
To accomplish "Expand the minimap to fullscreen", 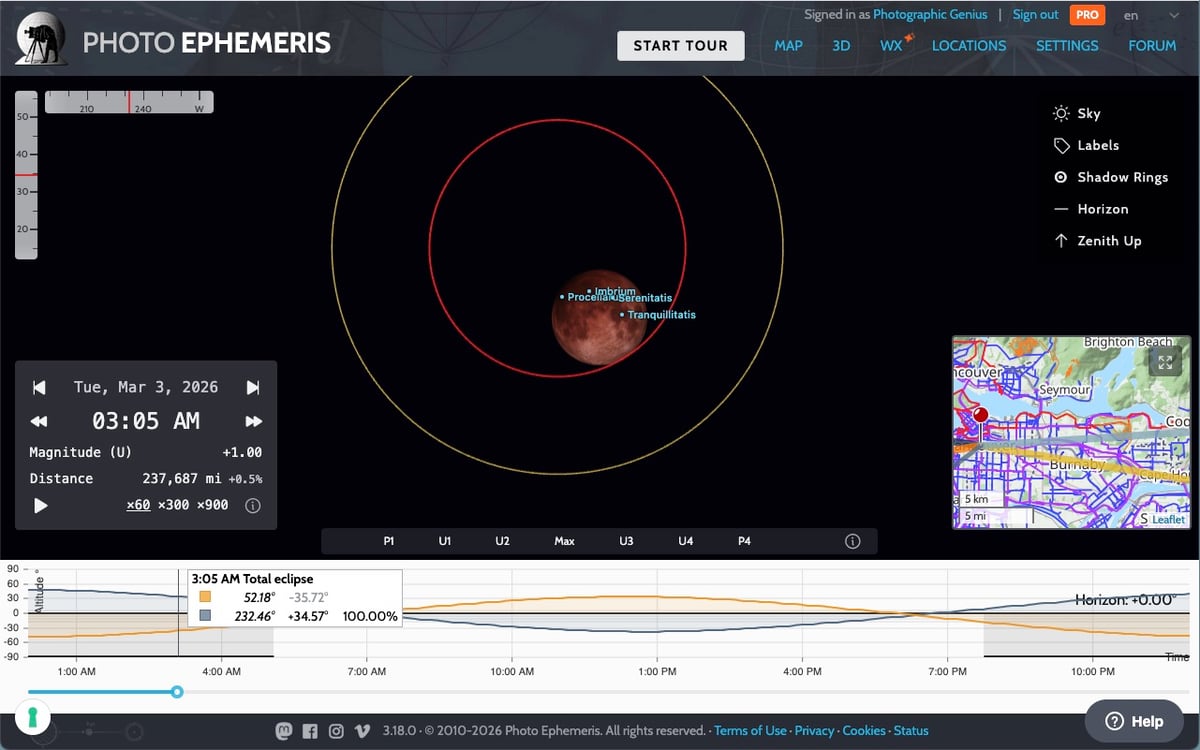I will pyautogui.click(x=1164, y=361).
